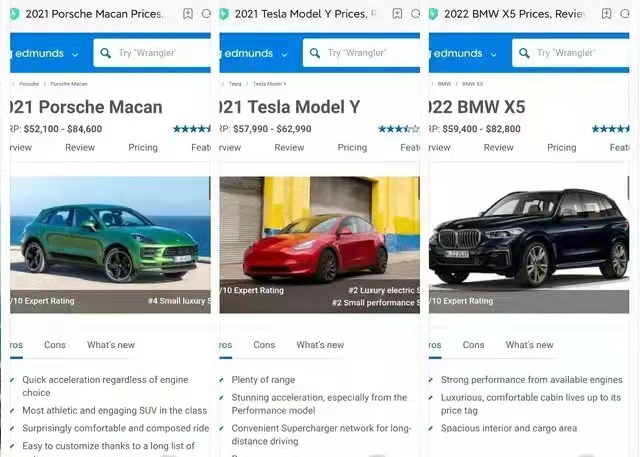640x457 pixels.
Task: Click BMW X5 page heading
Action: 477,107
